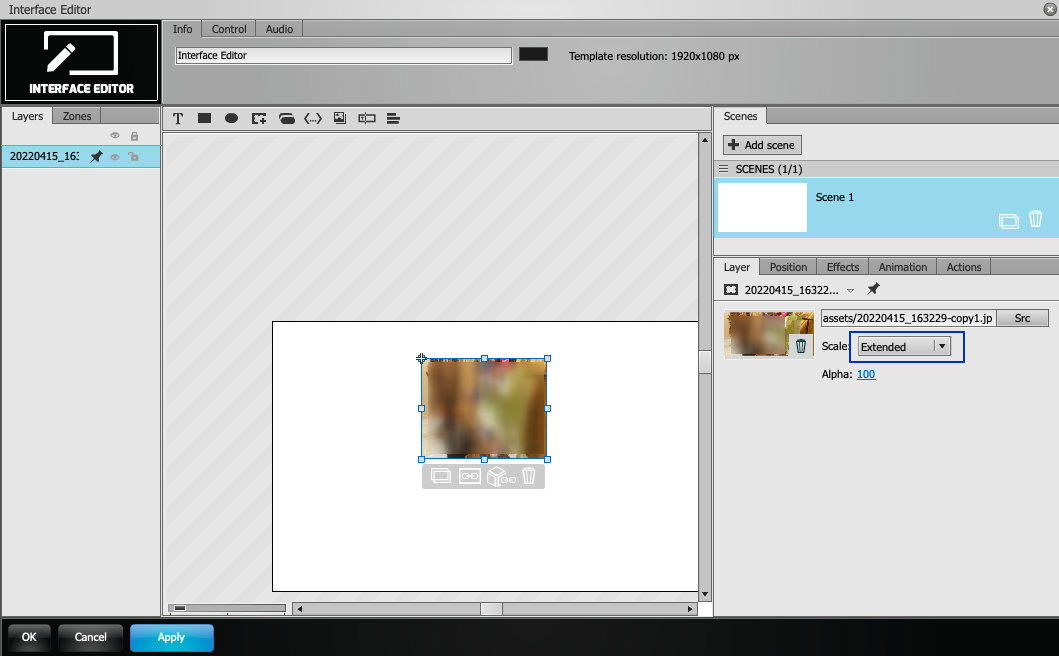1059x656 pixels.
Task: Toggle visibility of 20220415 layer
Action: [115, 157]
